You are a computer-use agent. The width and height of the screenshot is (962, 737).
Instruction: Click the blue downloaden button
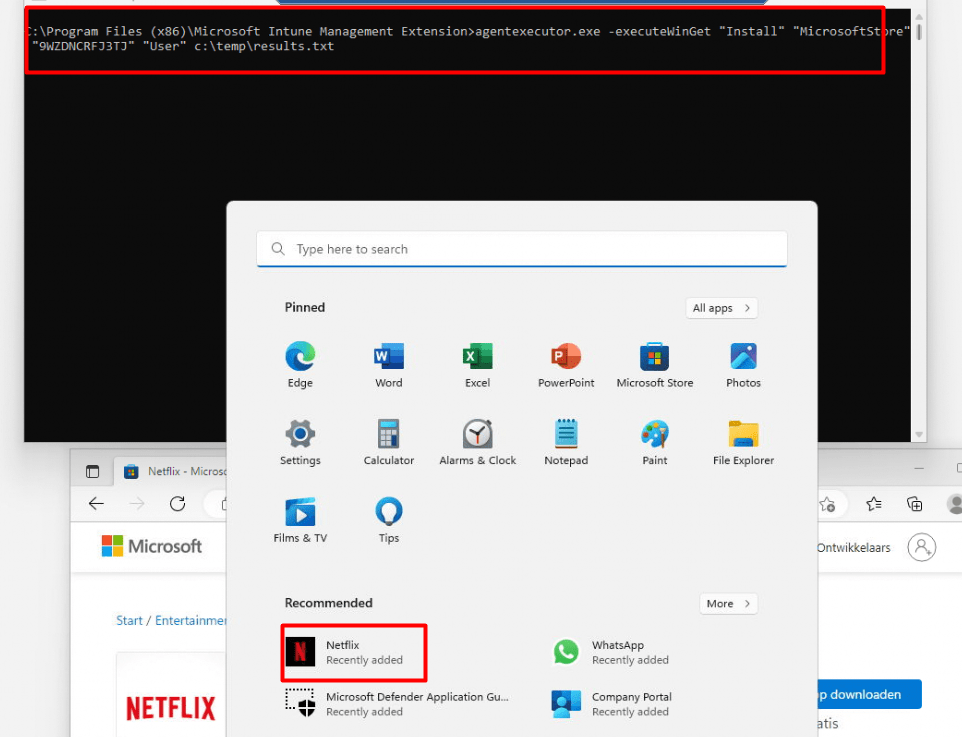tap(870, 694)
